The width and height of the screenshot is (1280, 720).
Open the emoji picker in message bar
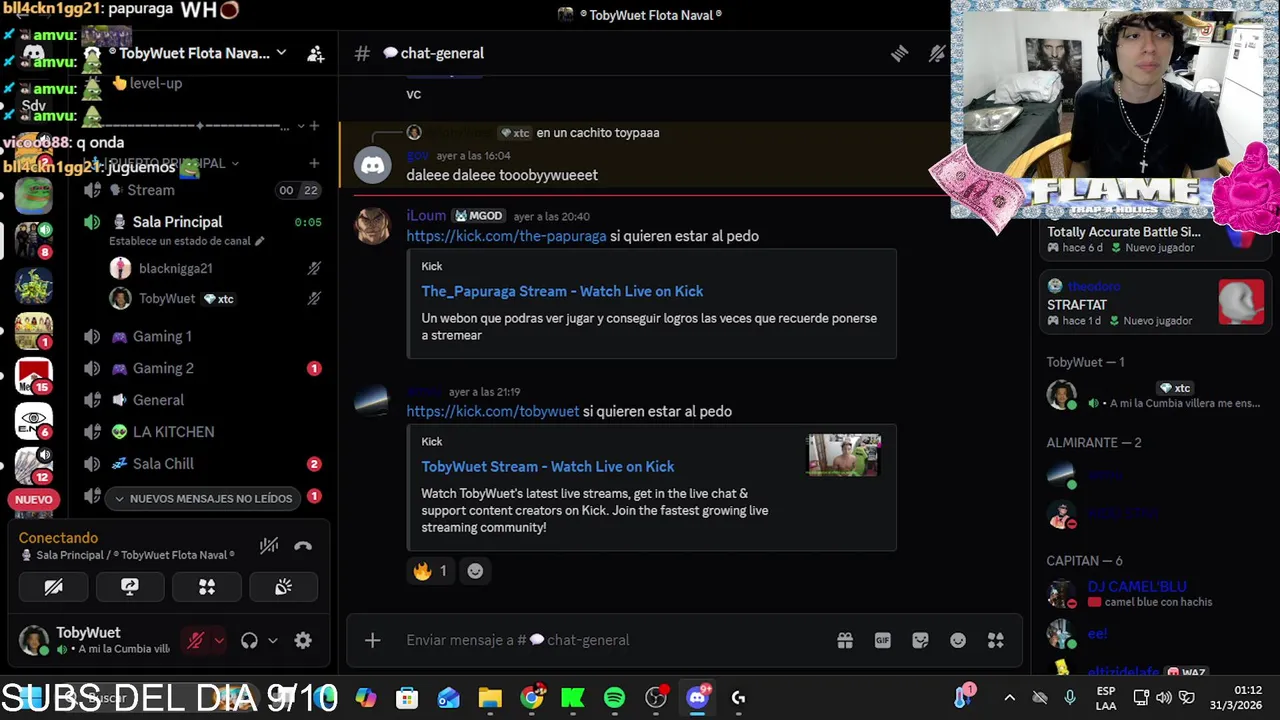pyautogui.click(x=958, y=640)
